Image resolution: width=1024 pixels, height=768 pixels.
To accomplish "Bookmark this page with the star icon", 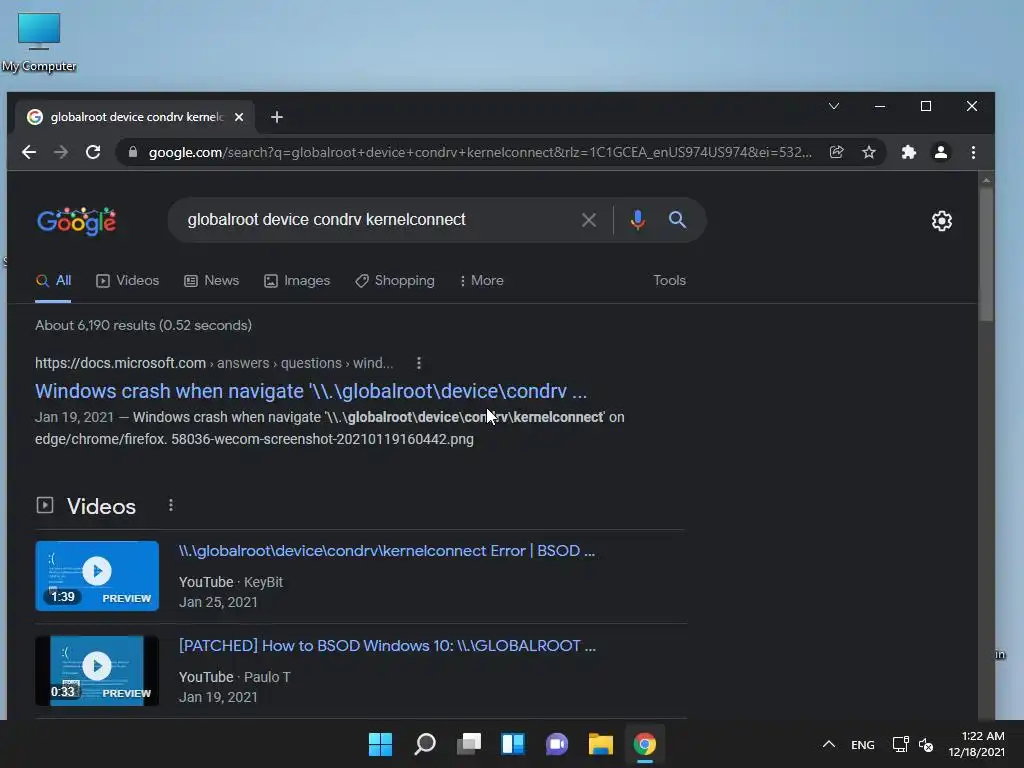I will click(x=869, y=152).
